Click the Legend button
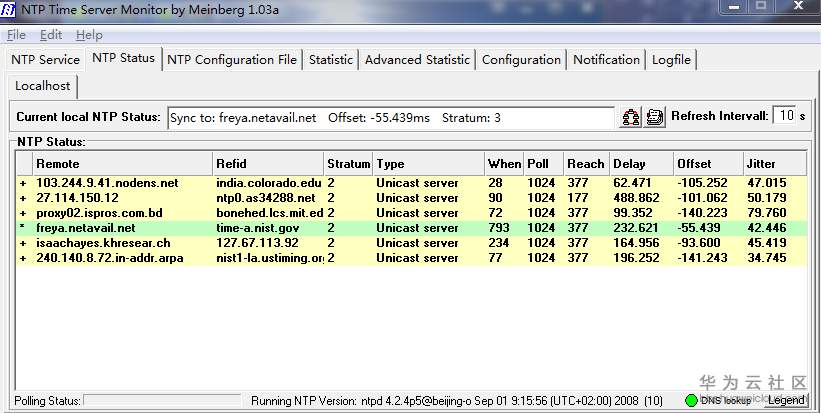The width and height of the screenshot is (821, 413). tap(785, 400)
